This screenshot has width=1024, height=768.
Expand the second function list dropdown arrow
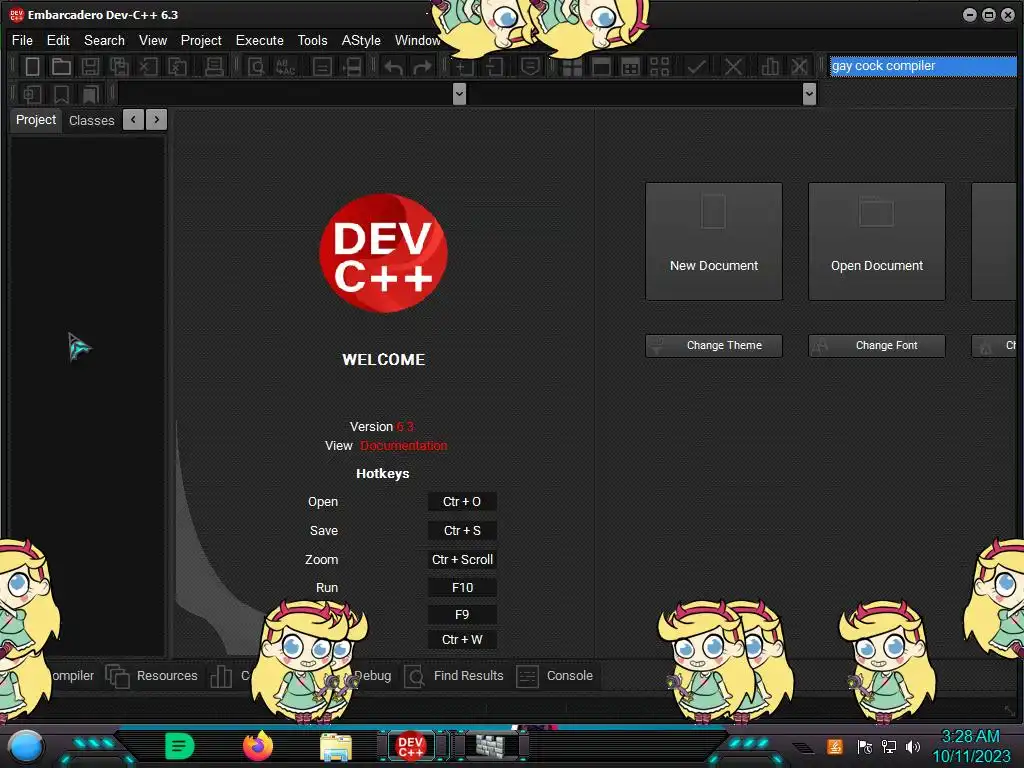[809, 94]
